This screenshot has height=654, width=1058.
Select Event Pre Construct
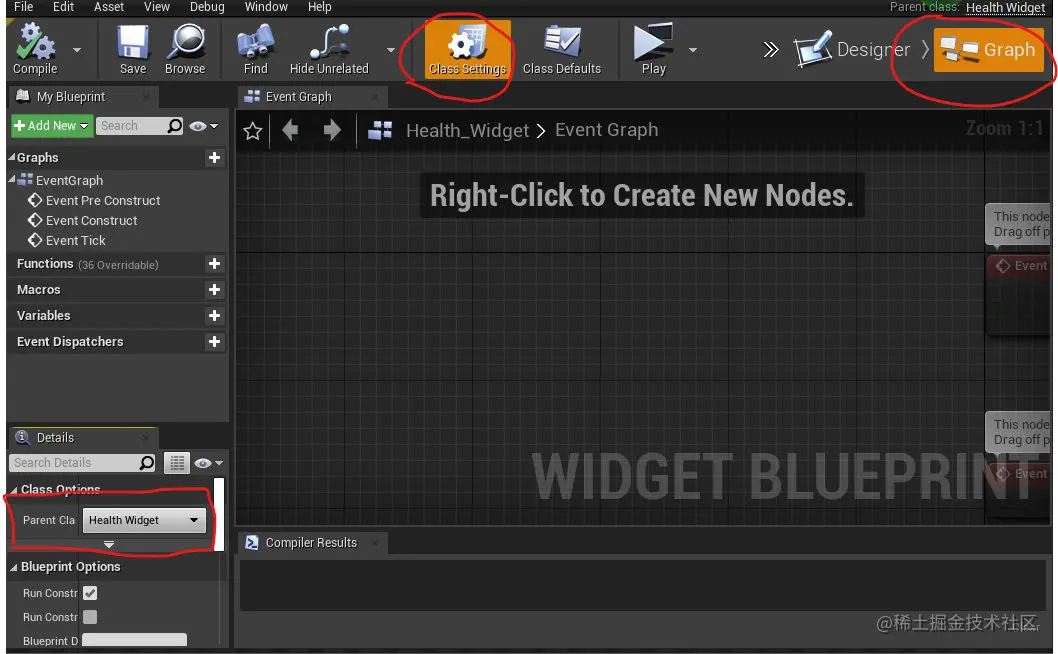pyautogui.click(x=93, y=200)
